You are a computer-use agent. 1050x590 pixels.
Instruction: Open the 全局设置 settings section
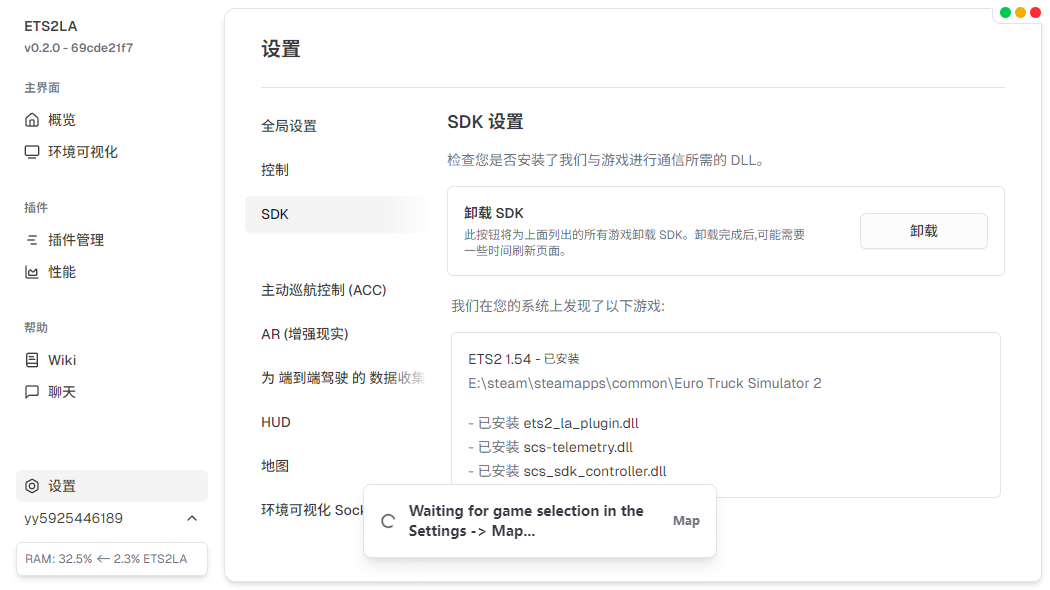point(289,126)
